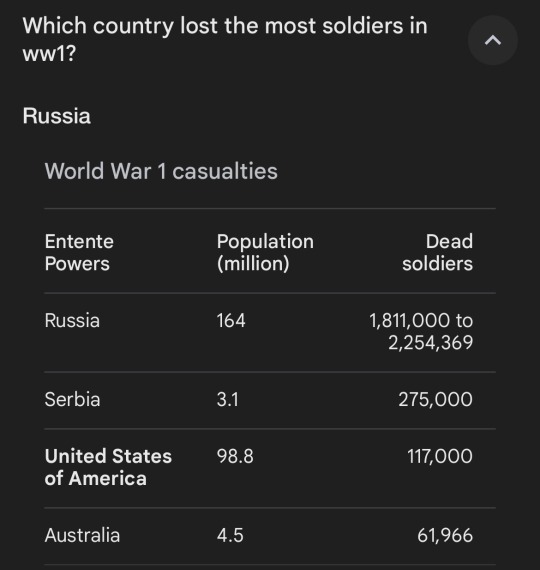Click the 'World War 1 casualties' table title
The height and width of the screenshot is (570, 540).
pyautogui.click(x=161, y=171)
